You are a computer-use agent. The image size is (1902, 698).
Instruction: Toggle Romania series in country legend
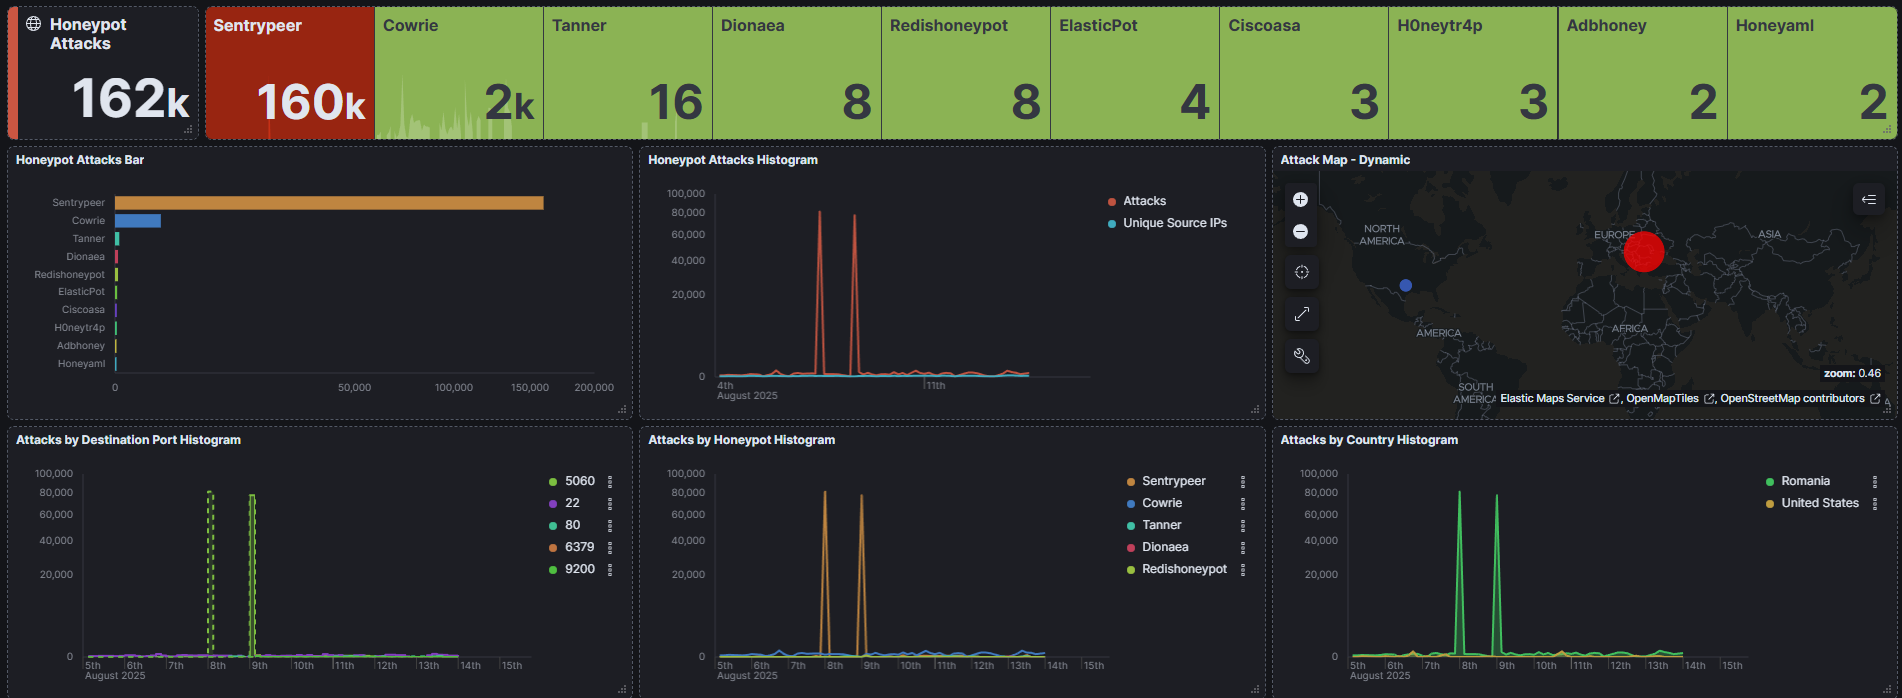(x=1805, y=481)
